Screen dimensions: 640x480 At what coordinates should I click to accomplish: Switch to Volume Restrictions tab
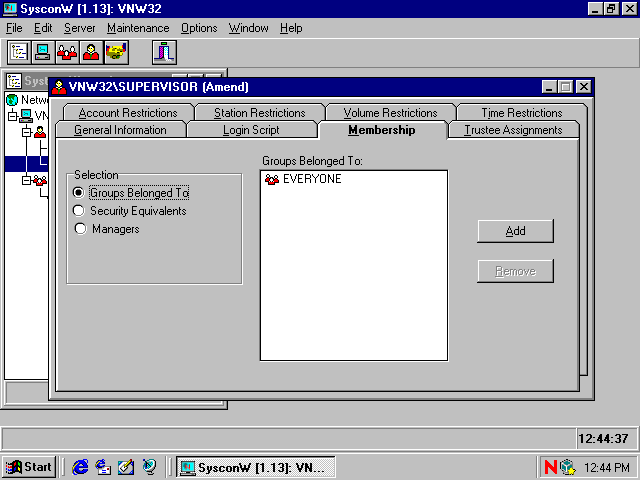click(391, 113)
